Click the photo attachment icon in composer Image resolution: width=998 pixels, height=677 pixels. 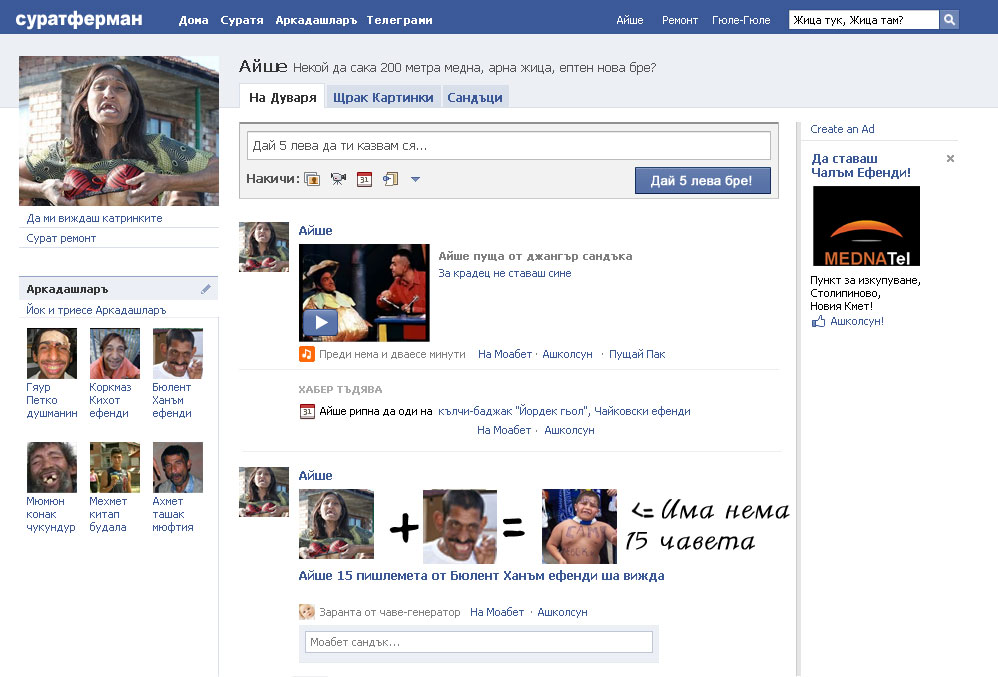(312, 179)
